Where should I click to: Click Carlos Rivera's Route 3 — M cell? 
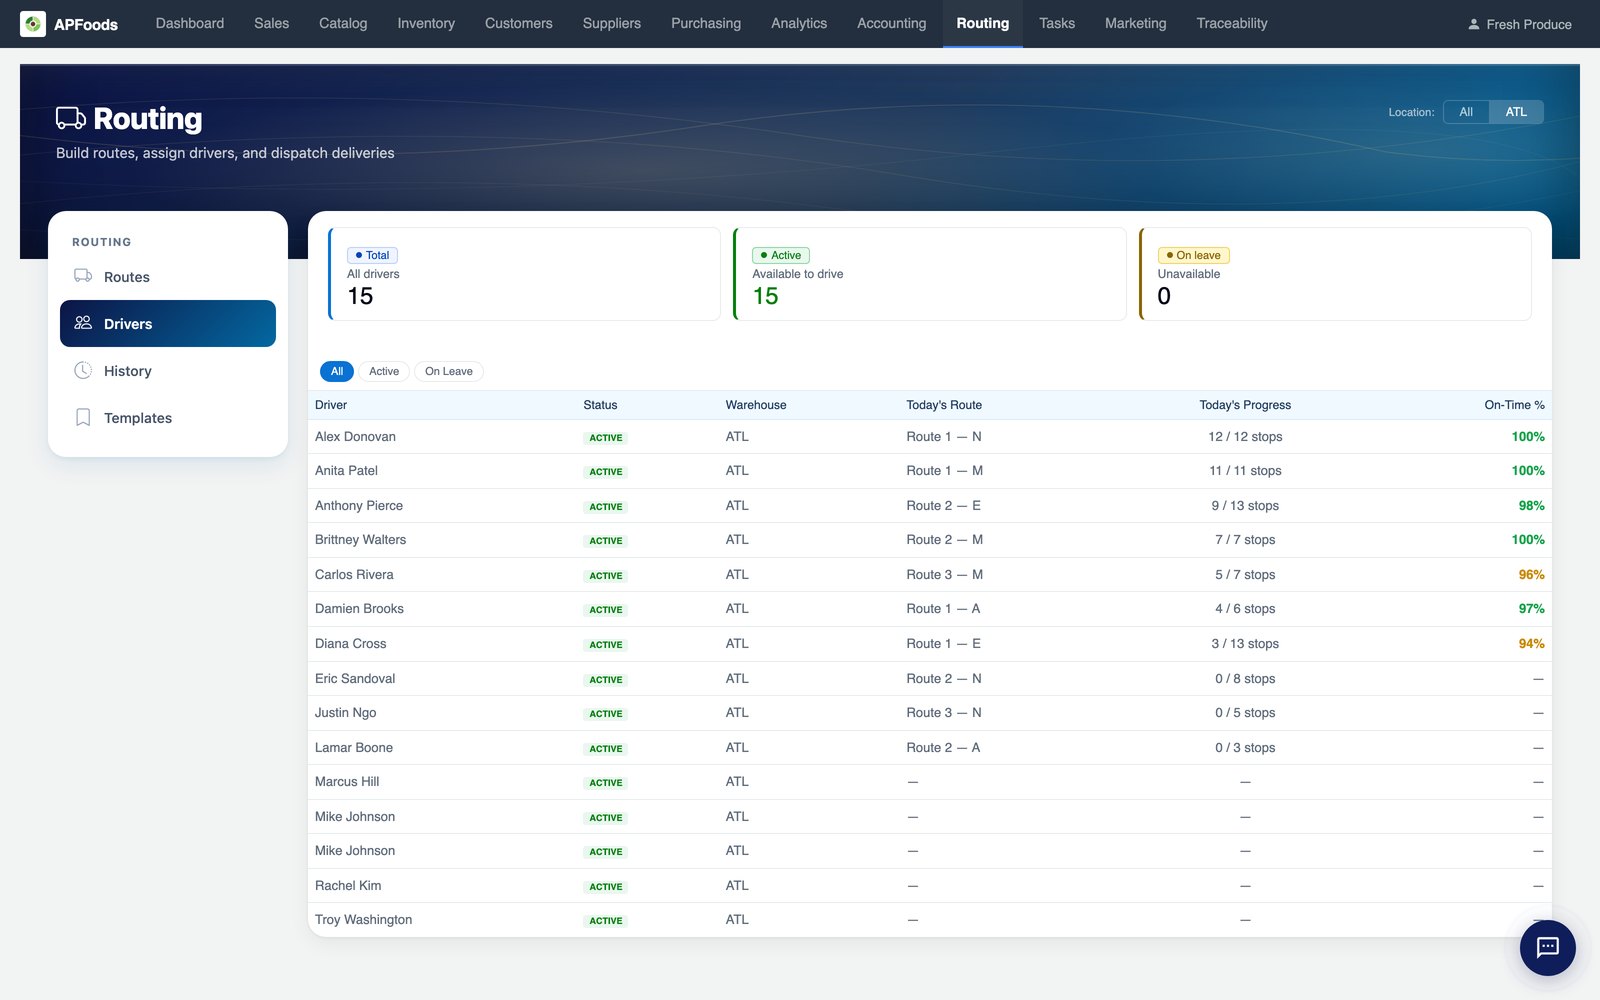pos(945,575)
